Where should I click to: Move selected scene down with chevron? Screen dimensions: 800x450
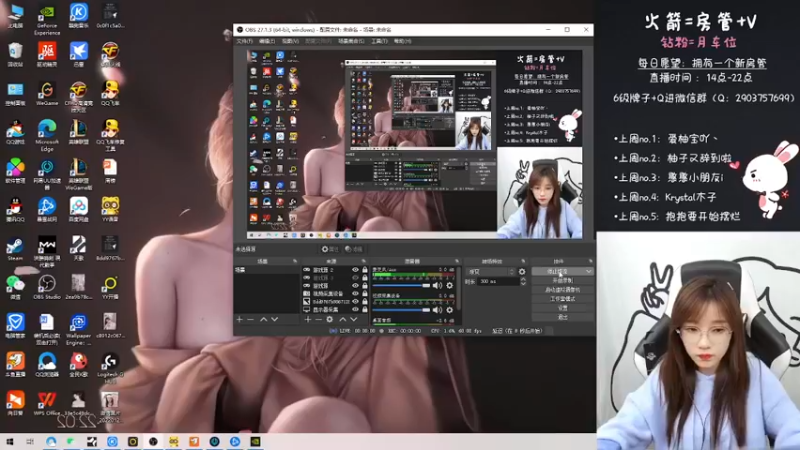[x=274, y=319]
